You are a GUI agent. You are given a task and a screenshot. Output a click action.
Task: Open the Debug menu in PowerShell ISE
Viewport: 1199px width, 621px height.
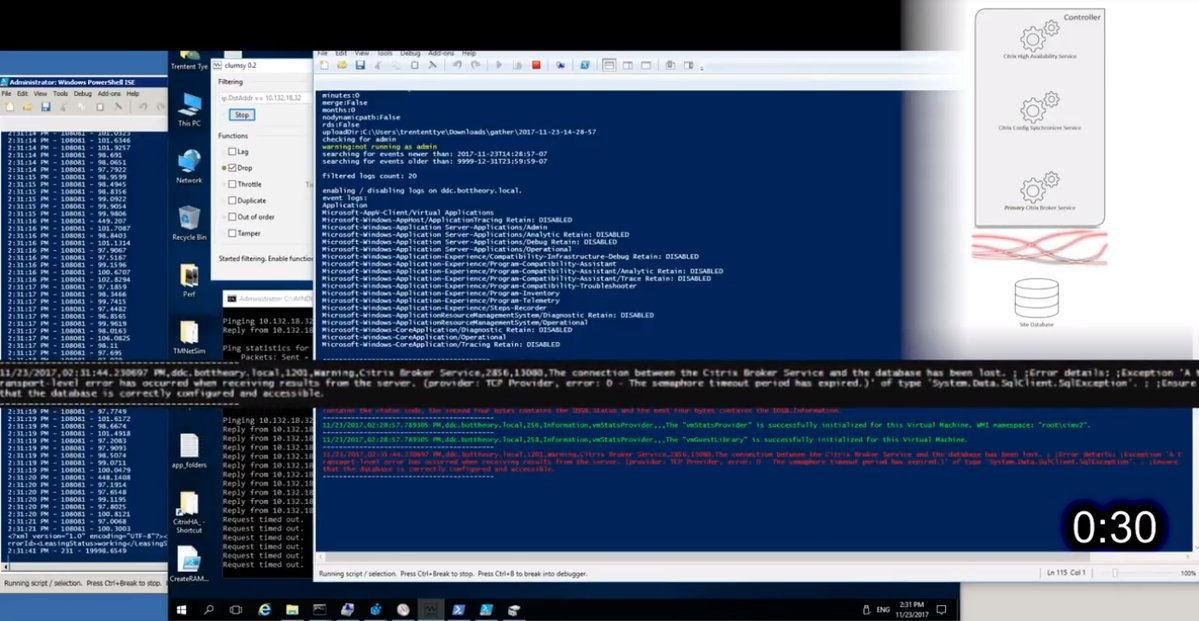click(410, 54)
